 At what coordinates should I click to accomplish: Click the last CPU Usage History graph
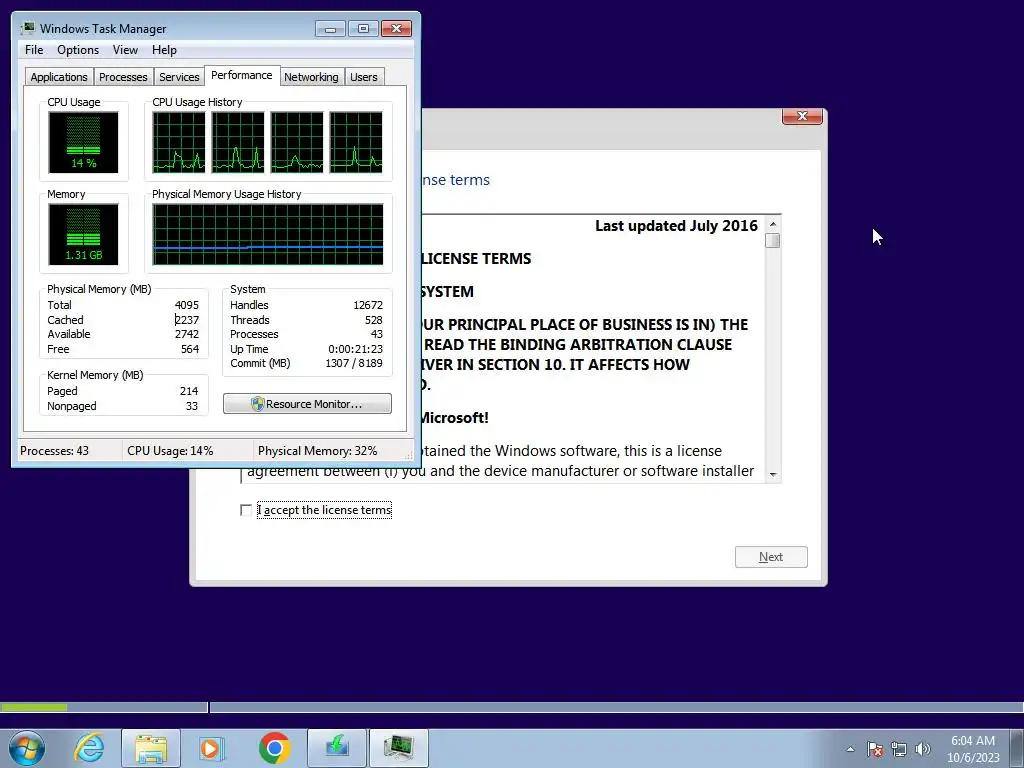point(356,142)
